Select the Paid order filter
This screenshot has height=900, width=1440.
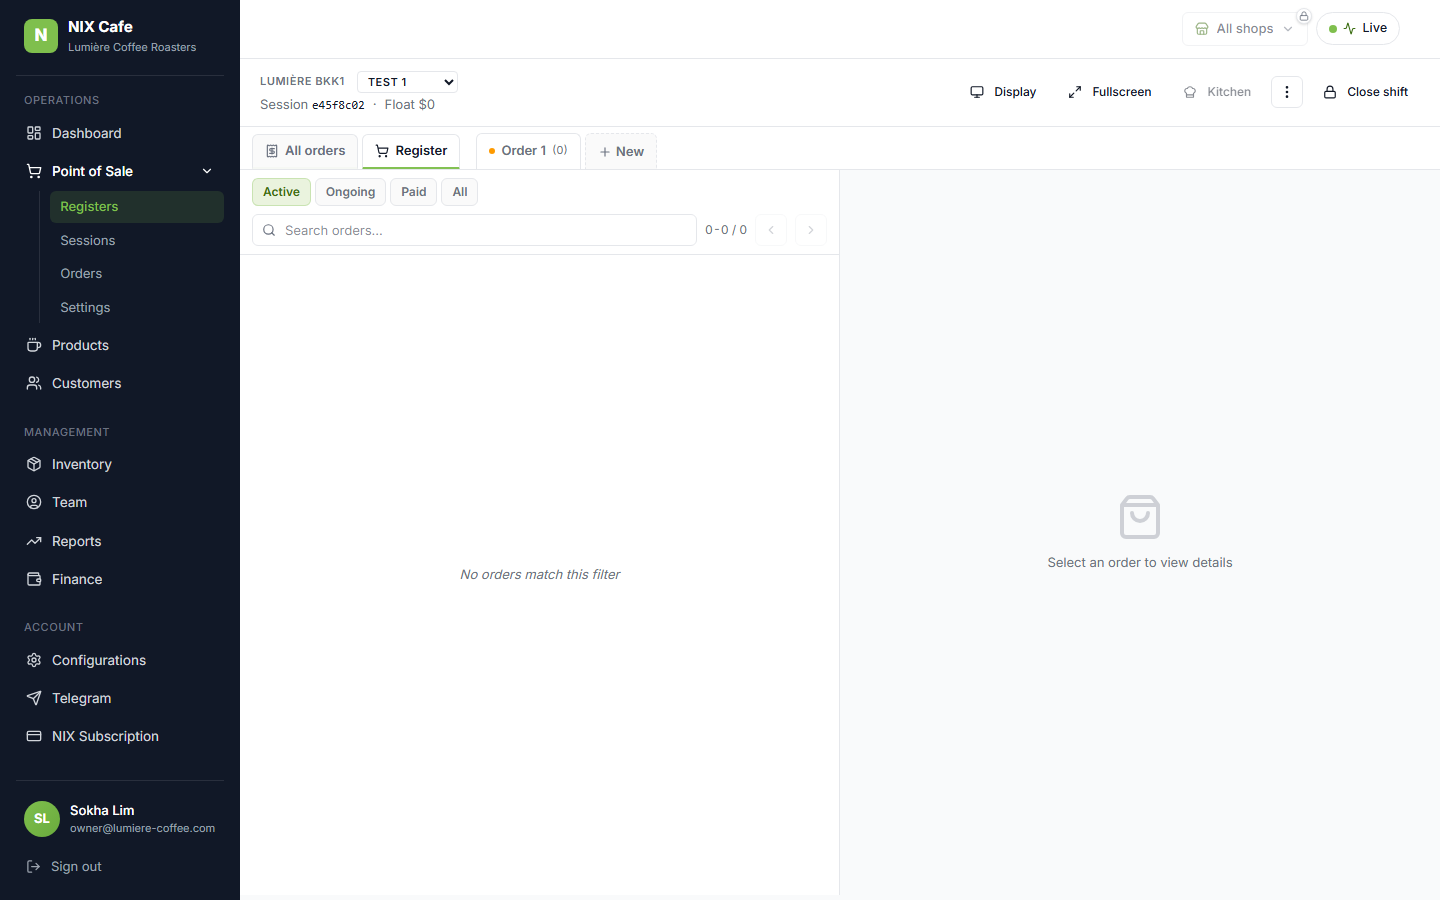(414, 192)
